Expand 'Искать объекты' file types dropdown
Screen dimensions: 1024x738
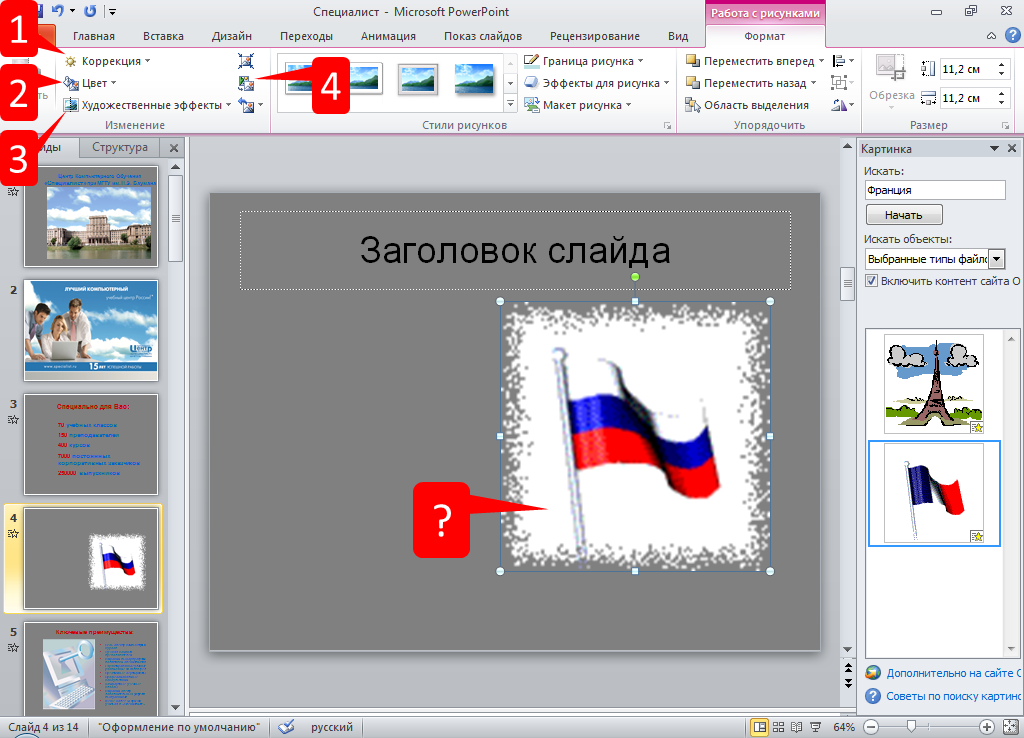(995, 259)
